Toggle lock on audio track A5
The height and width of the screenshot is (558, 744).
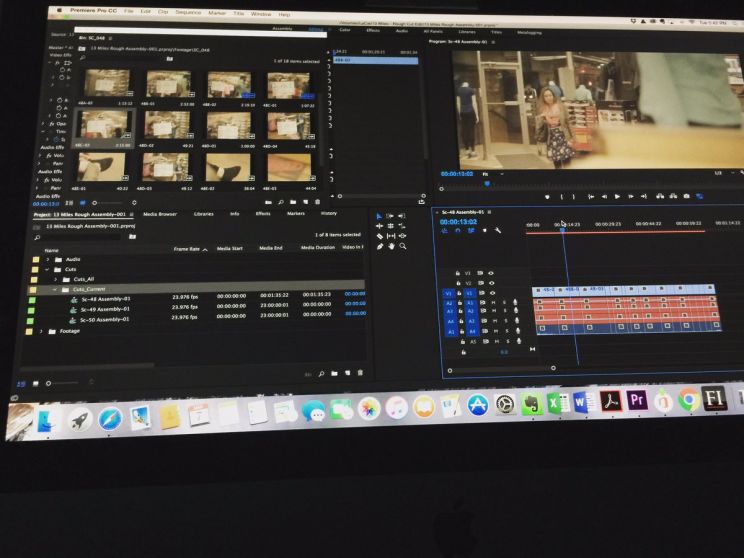(x=463, y=342)
